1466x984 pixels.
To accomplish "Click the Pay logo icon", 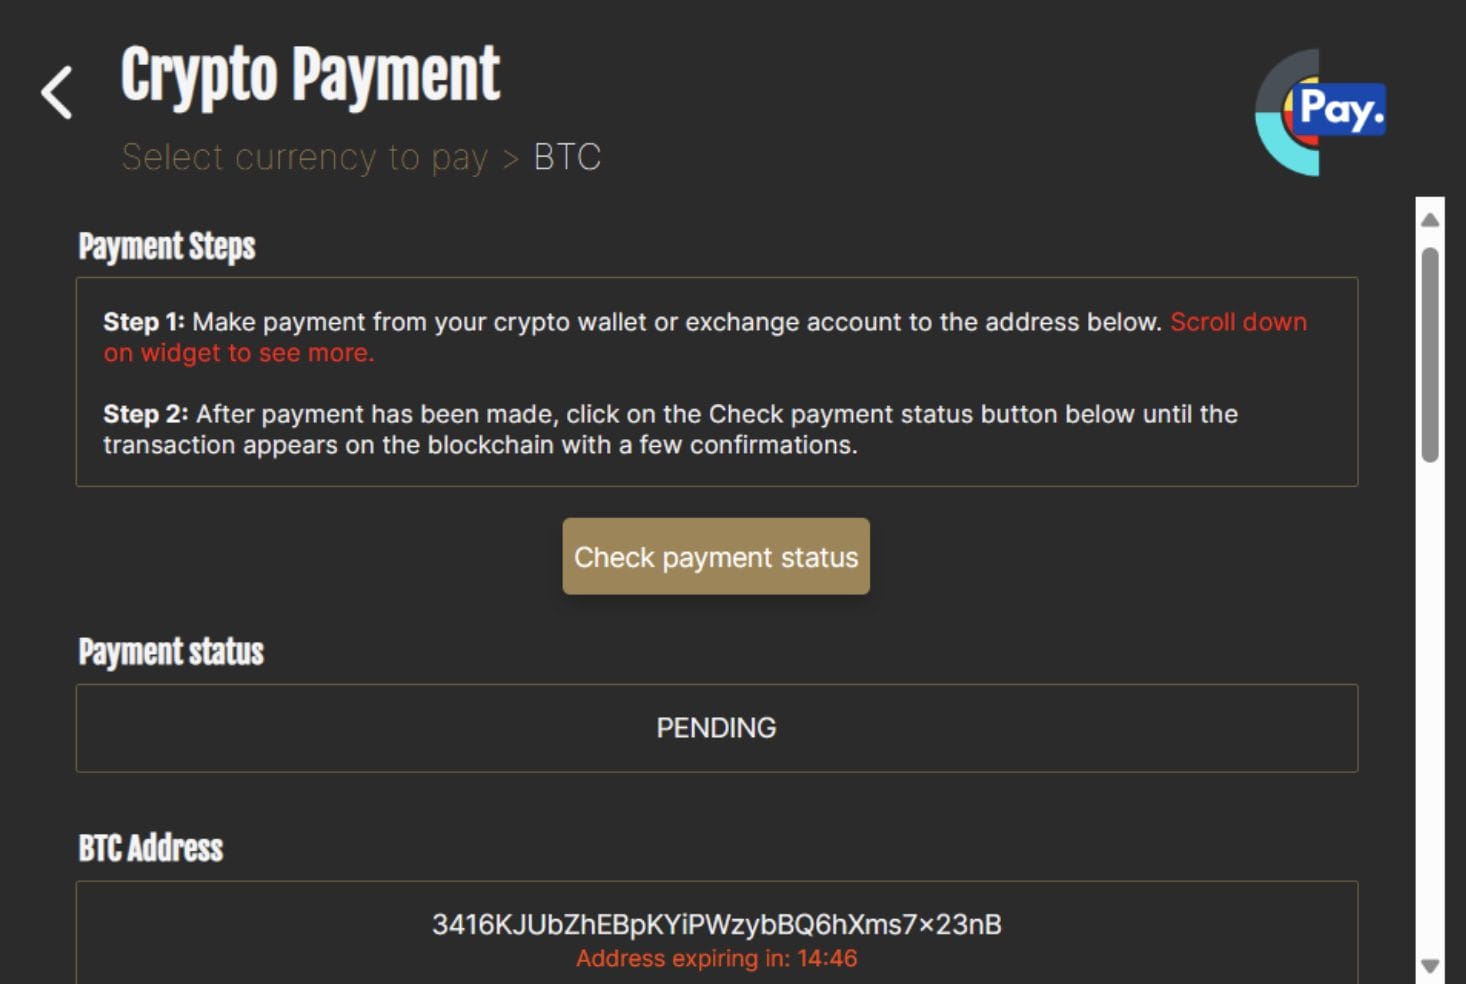I will 1320,112.
